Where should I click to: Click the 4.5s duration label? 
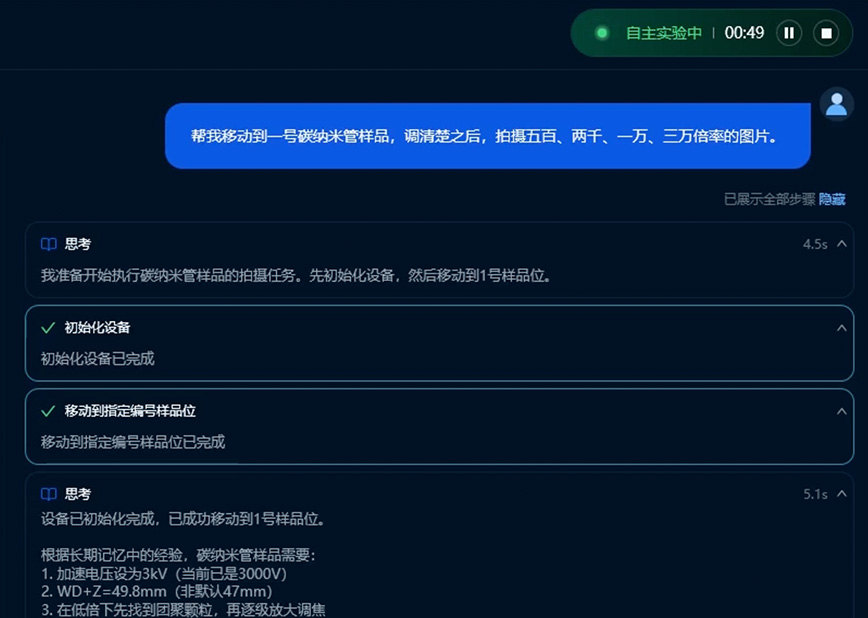point(815,244)
